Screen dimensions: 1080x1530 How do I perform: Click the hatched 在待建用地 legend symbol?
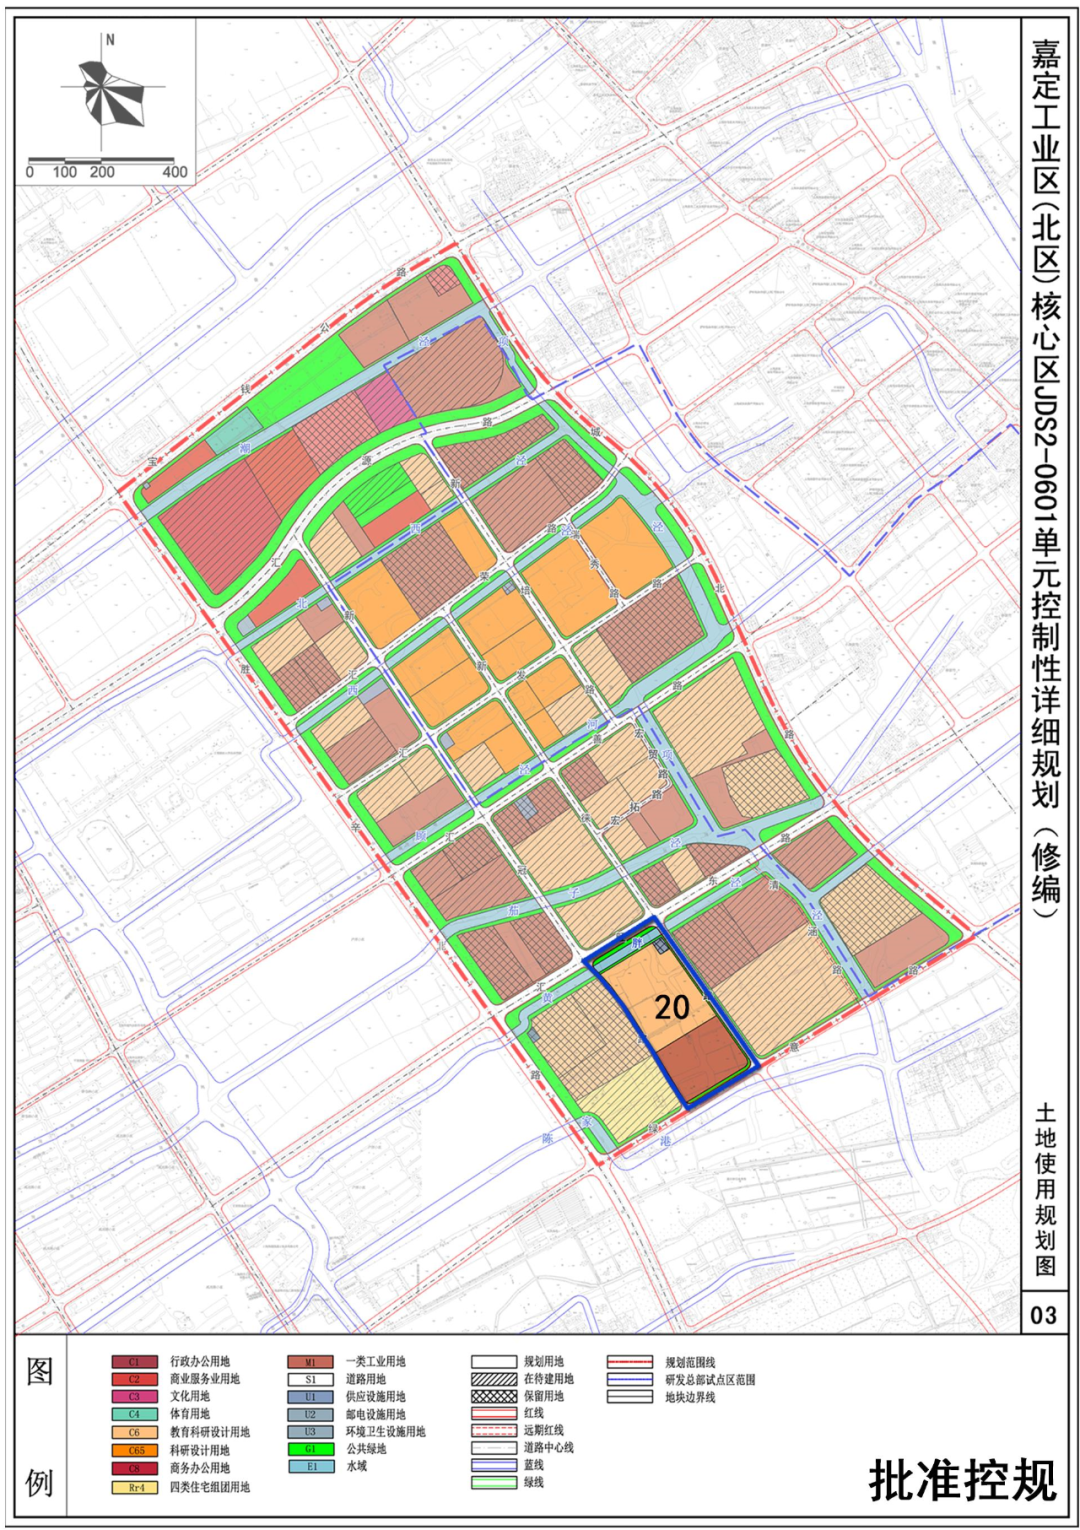pos(494,1379)
